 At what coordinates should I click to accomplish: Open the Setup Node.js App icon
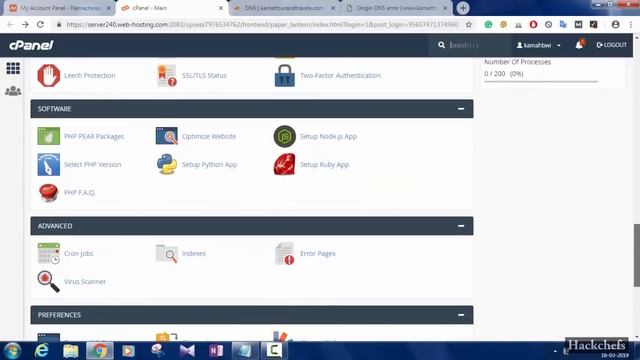tap(284, 136)
